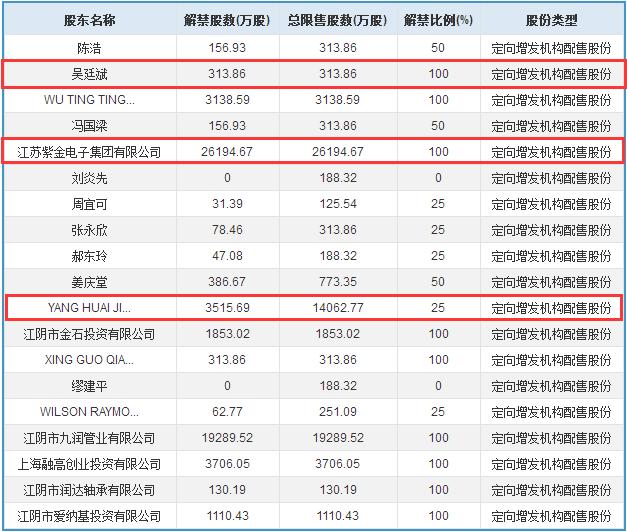Click unlock ratio 25 in 张永欣 row
This screenshot has width=627, height=532.
pos(438,230)
